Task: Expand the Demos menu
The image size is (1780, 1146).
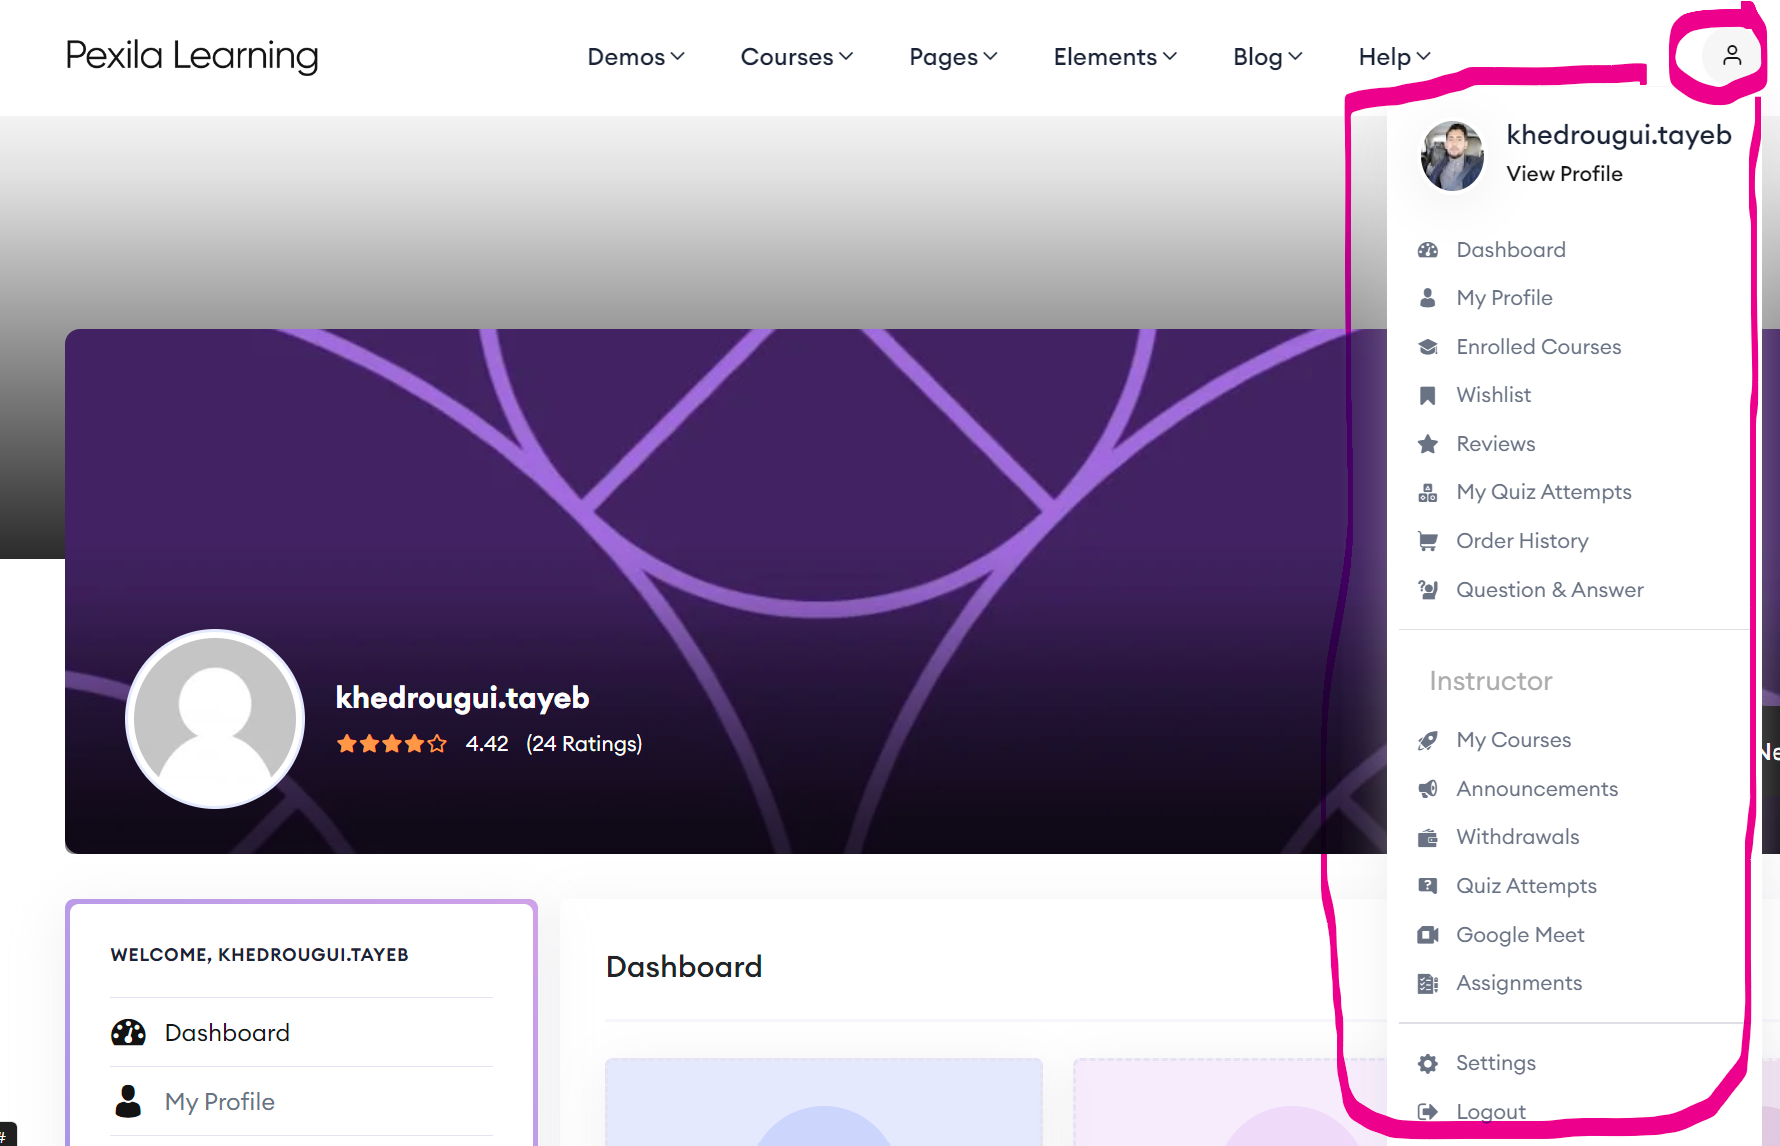Action: (x=636, y=57)
